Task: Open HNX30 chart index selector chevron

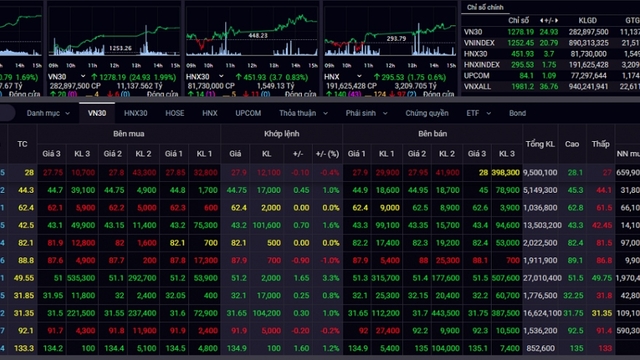Action: click(221, 76)
